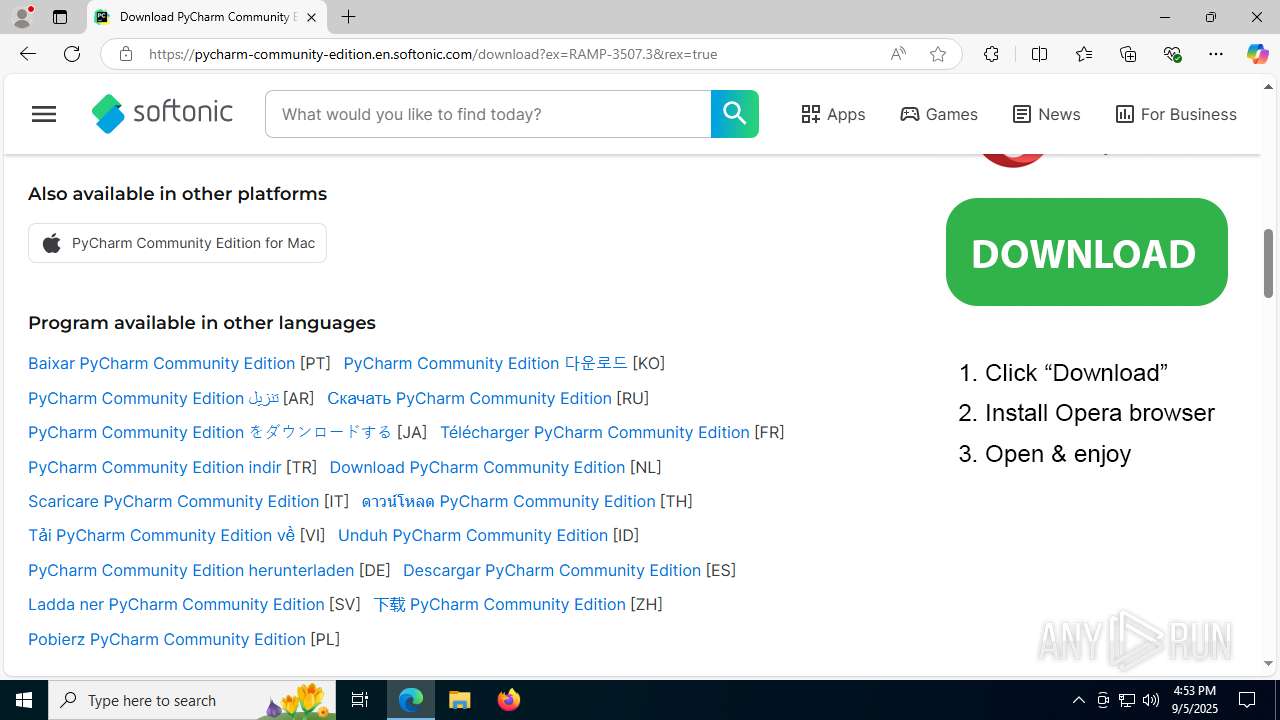Open Apps section
This screenshot has height=720, width=1280.
click(x=833, y=114)
